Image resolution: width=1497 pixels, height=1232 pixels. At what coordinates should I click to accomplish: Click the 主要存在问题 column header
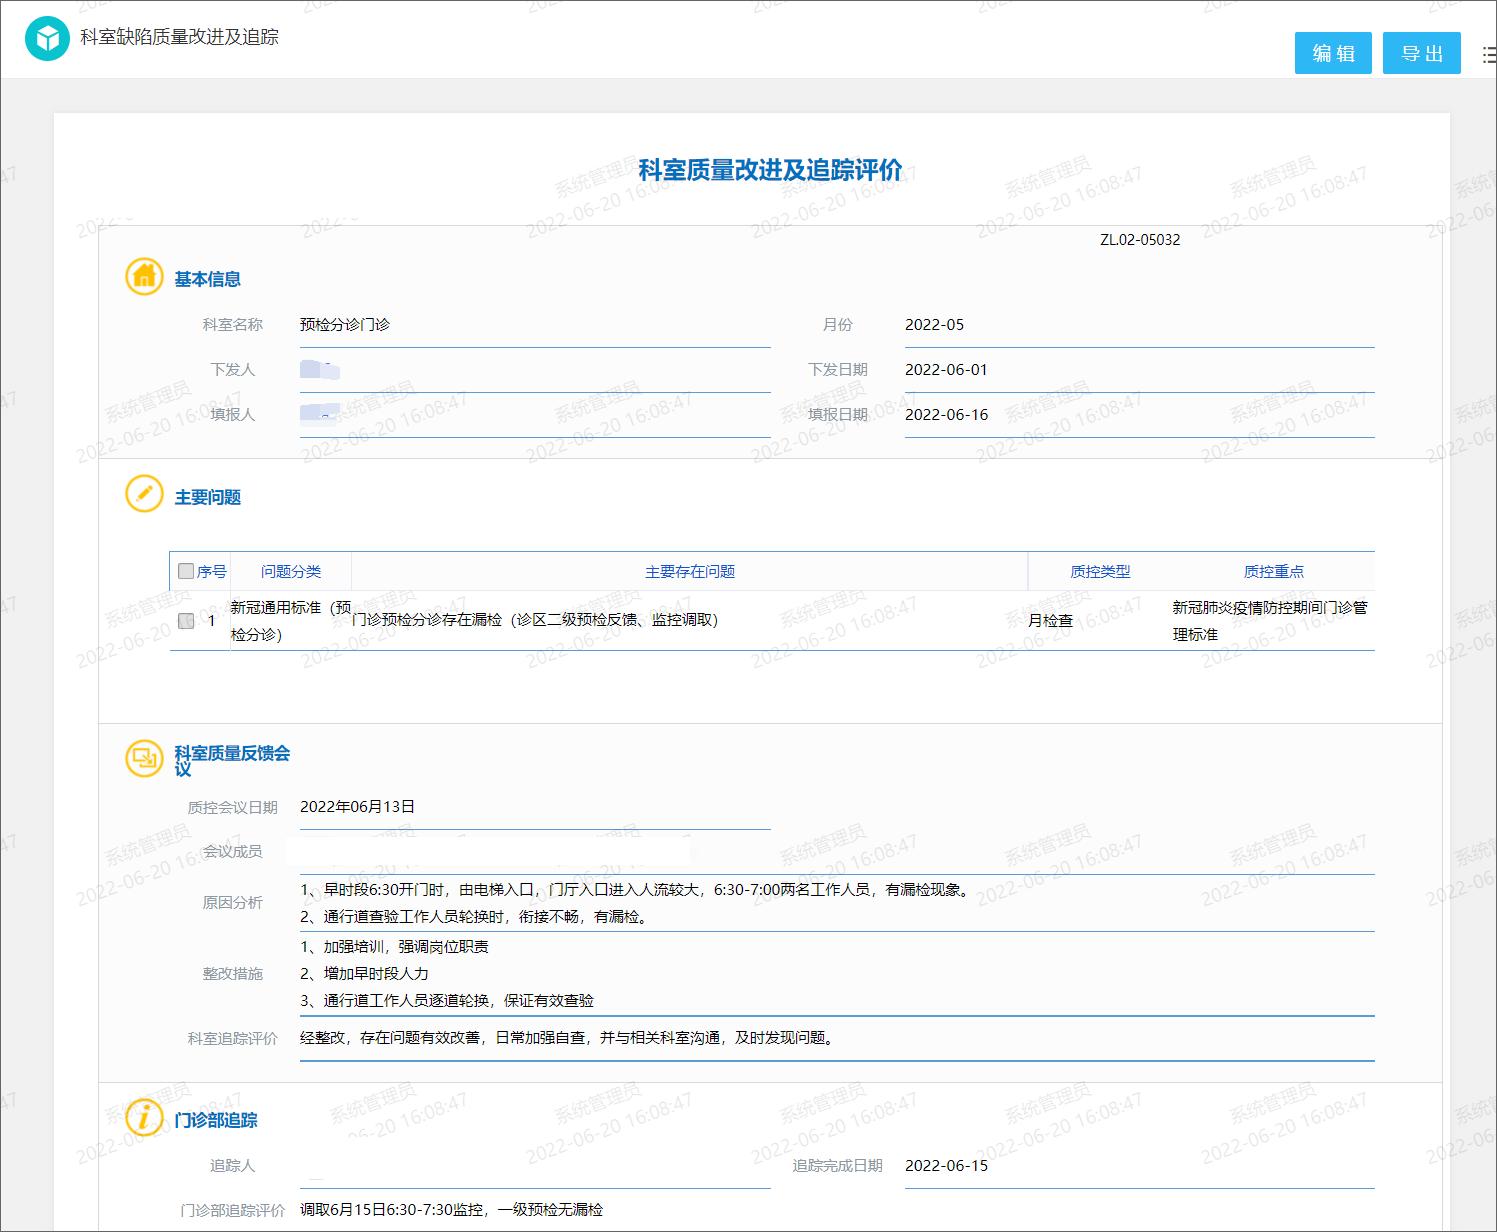(690, 571)
